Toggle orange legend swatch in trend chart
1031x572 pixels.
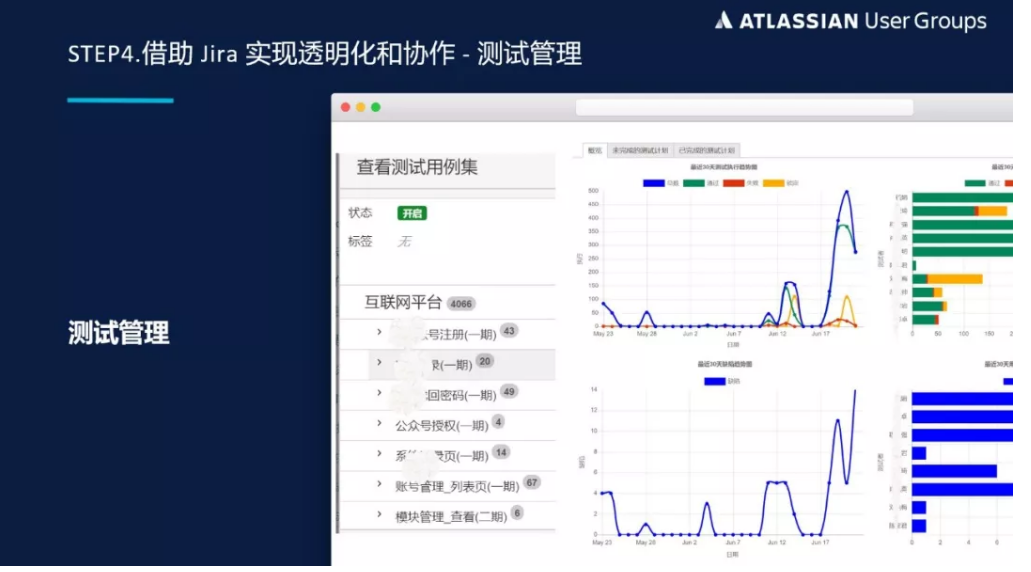click(x=773, y=183)
